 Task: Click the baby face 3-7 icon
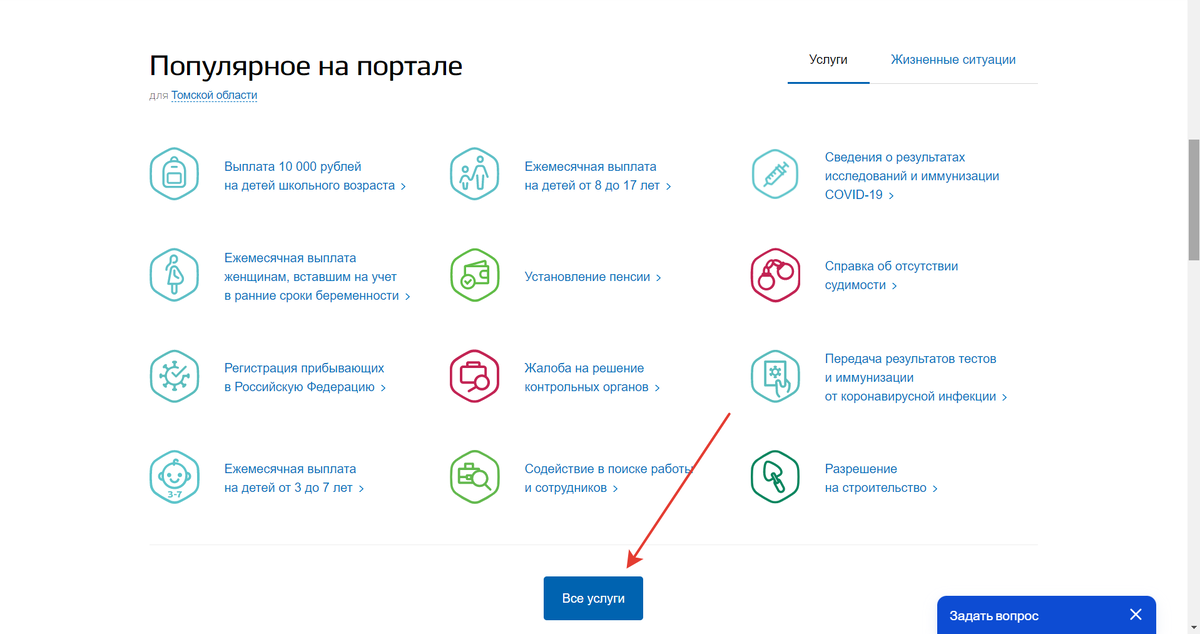174,477
